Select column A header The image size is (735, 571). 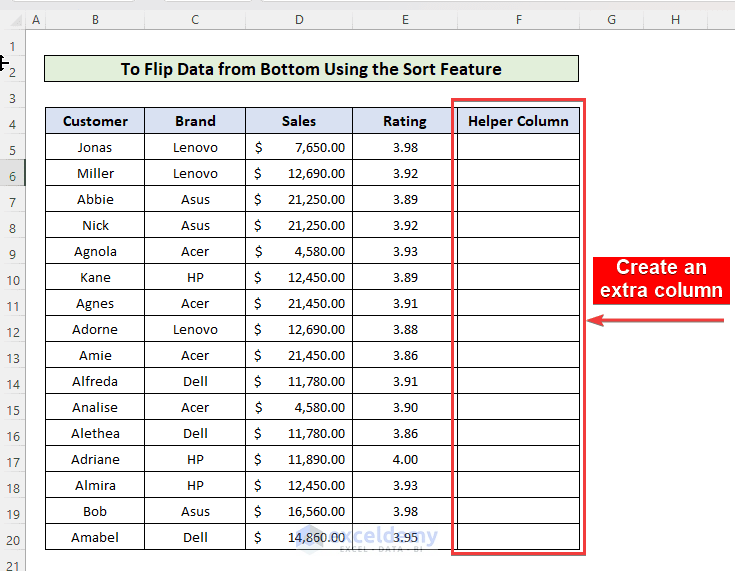coord(36,20)
